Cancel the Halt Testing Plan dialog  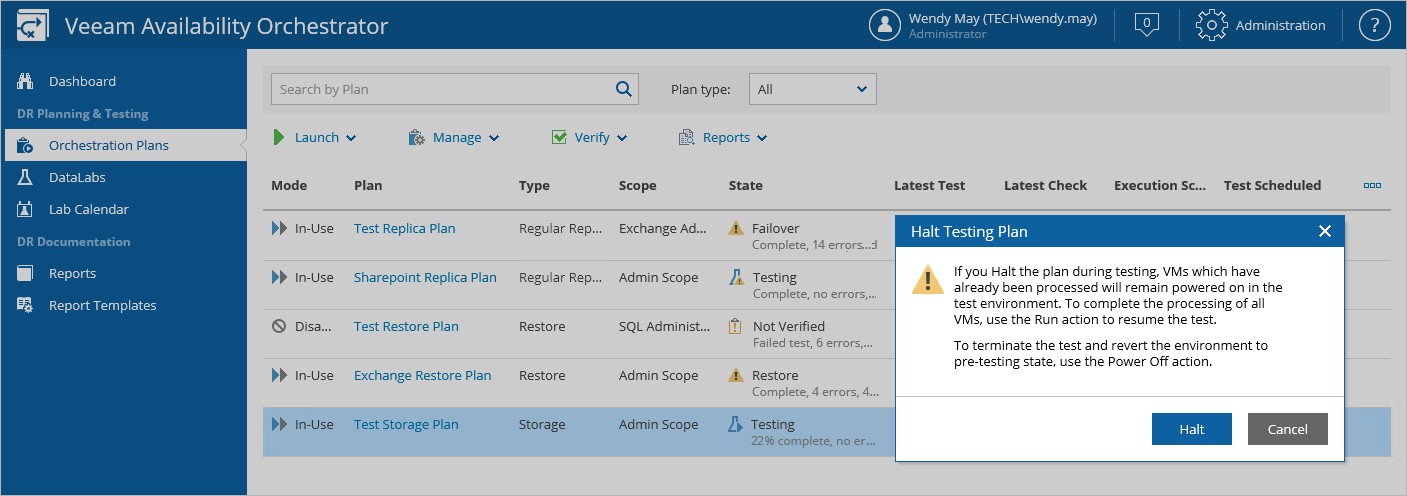[x=1287, y=429]
